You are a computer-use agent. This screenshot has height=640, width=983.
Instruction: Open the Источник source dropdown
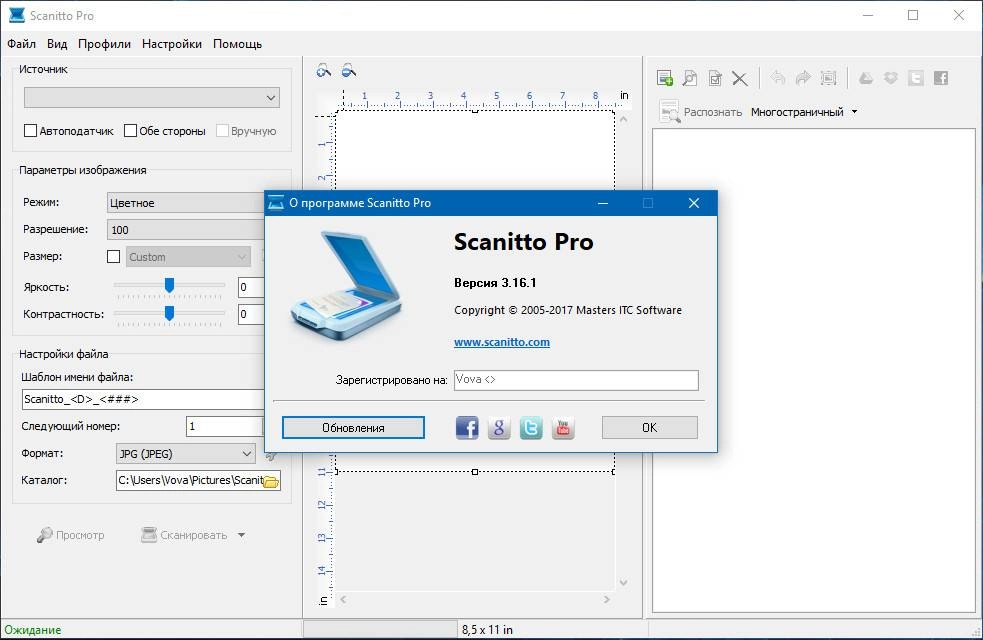tap(152, 97)
